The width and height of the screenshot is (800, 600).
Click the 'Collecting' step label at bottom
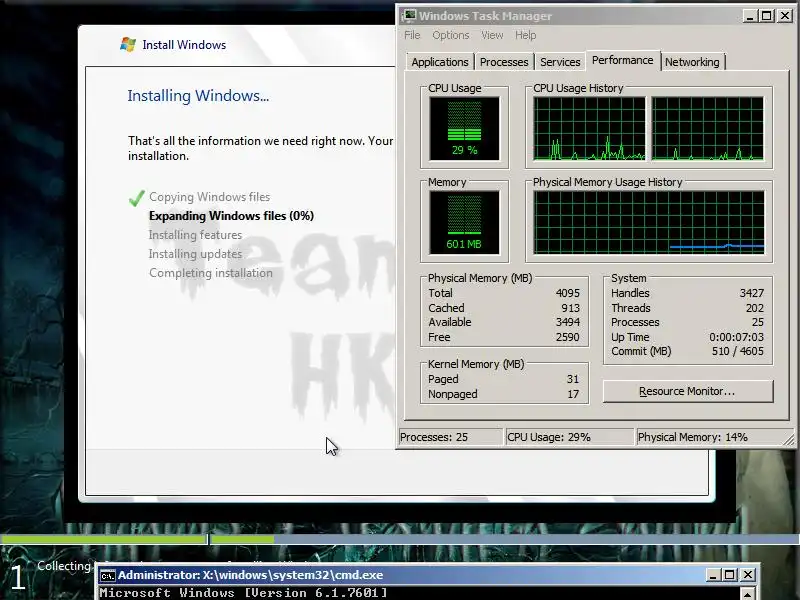click(x=64, y=566)
